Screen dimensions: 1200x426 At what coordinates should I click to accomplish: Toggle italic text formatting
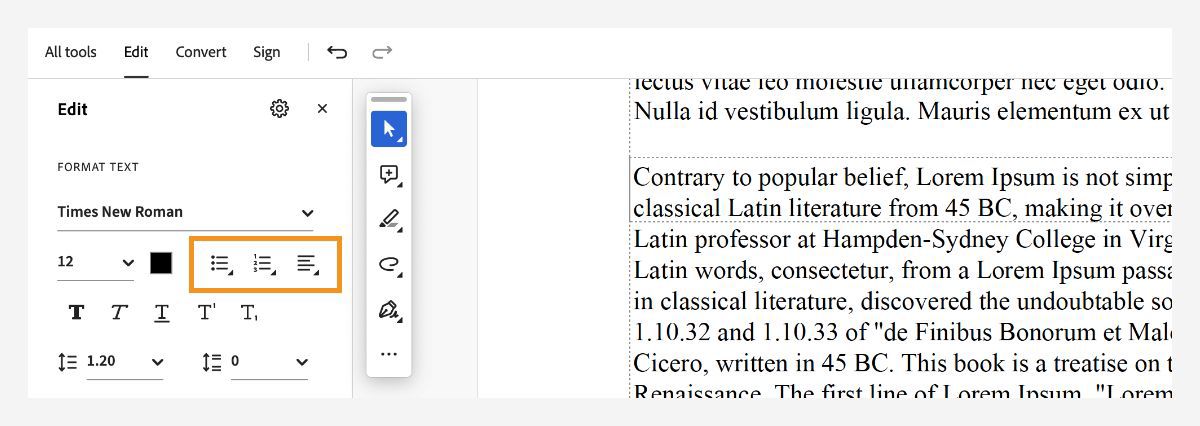(118, 313)
